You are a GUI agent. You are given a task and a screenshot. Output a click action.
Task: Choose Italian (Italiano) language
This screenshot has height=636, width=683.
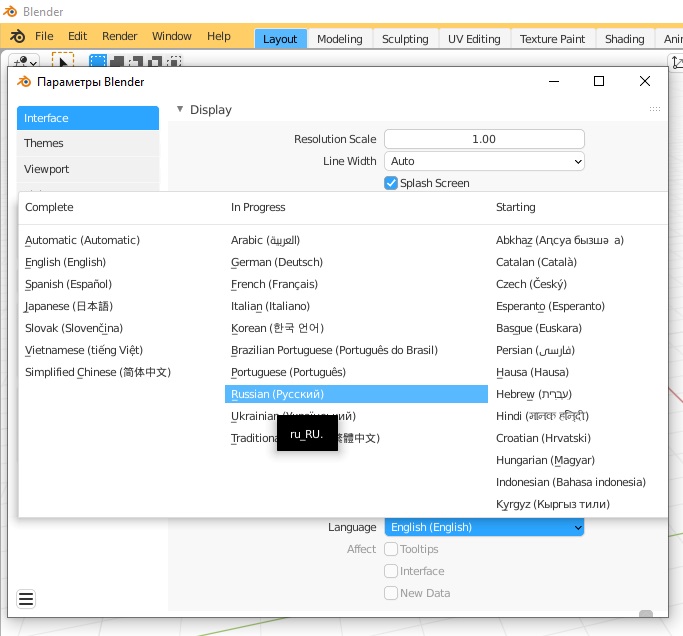(x=270, y=306)
